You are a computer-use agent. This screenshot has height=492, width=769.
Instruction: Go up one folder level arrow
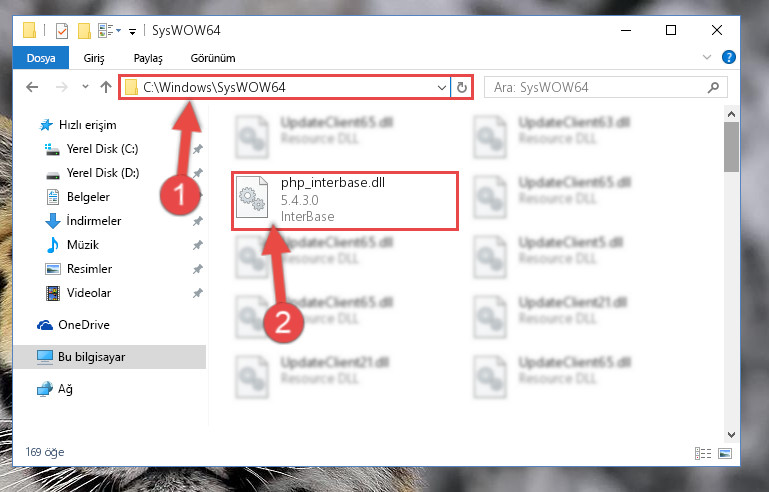pyautogui.click(x=105, y=87)
